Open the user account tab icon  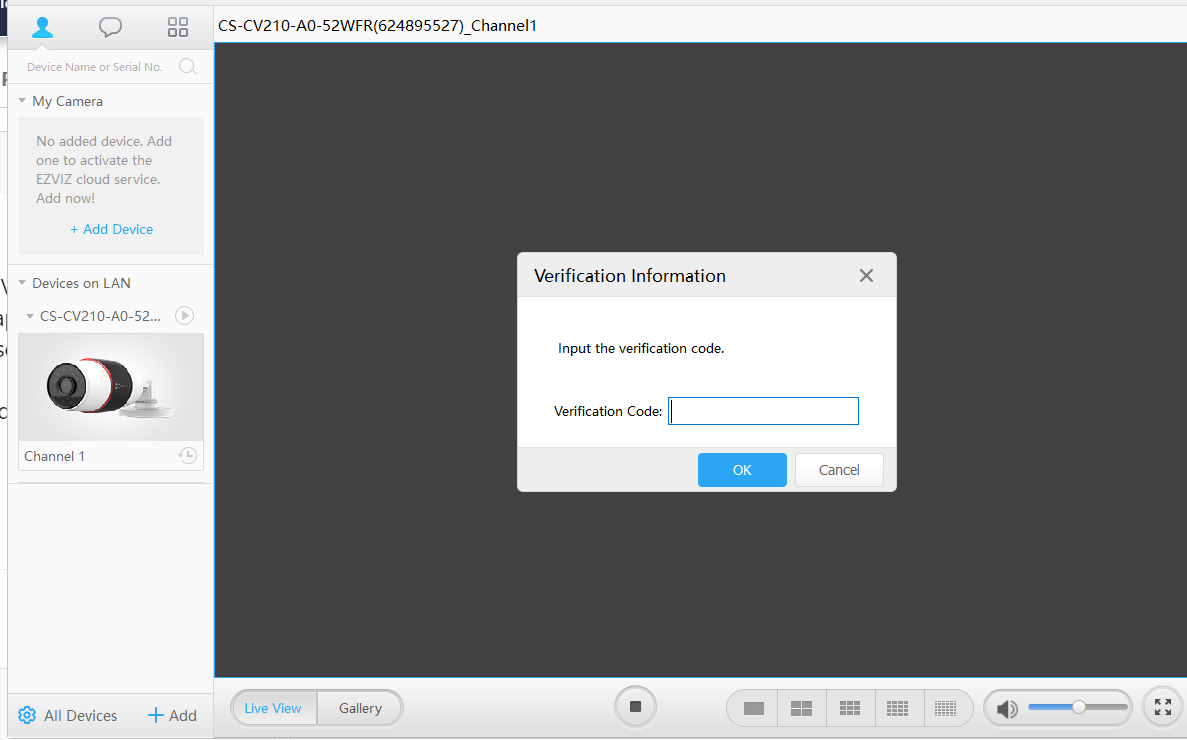(x=42, y=27)
